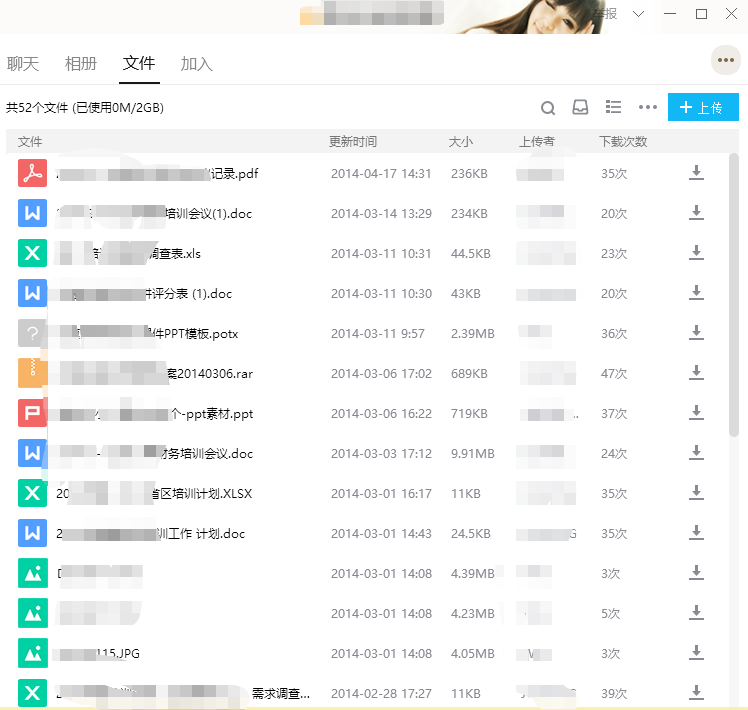The width and height of the screenshot is (748, 710).
Task: Click image icon of 115.JPG
Action: 32,653
